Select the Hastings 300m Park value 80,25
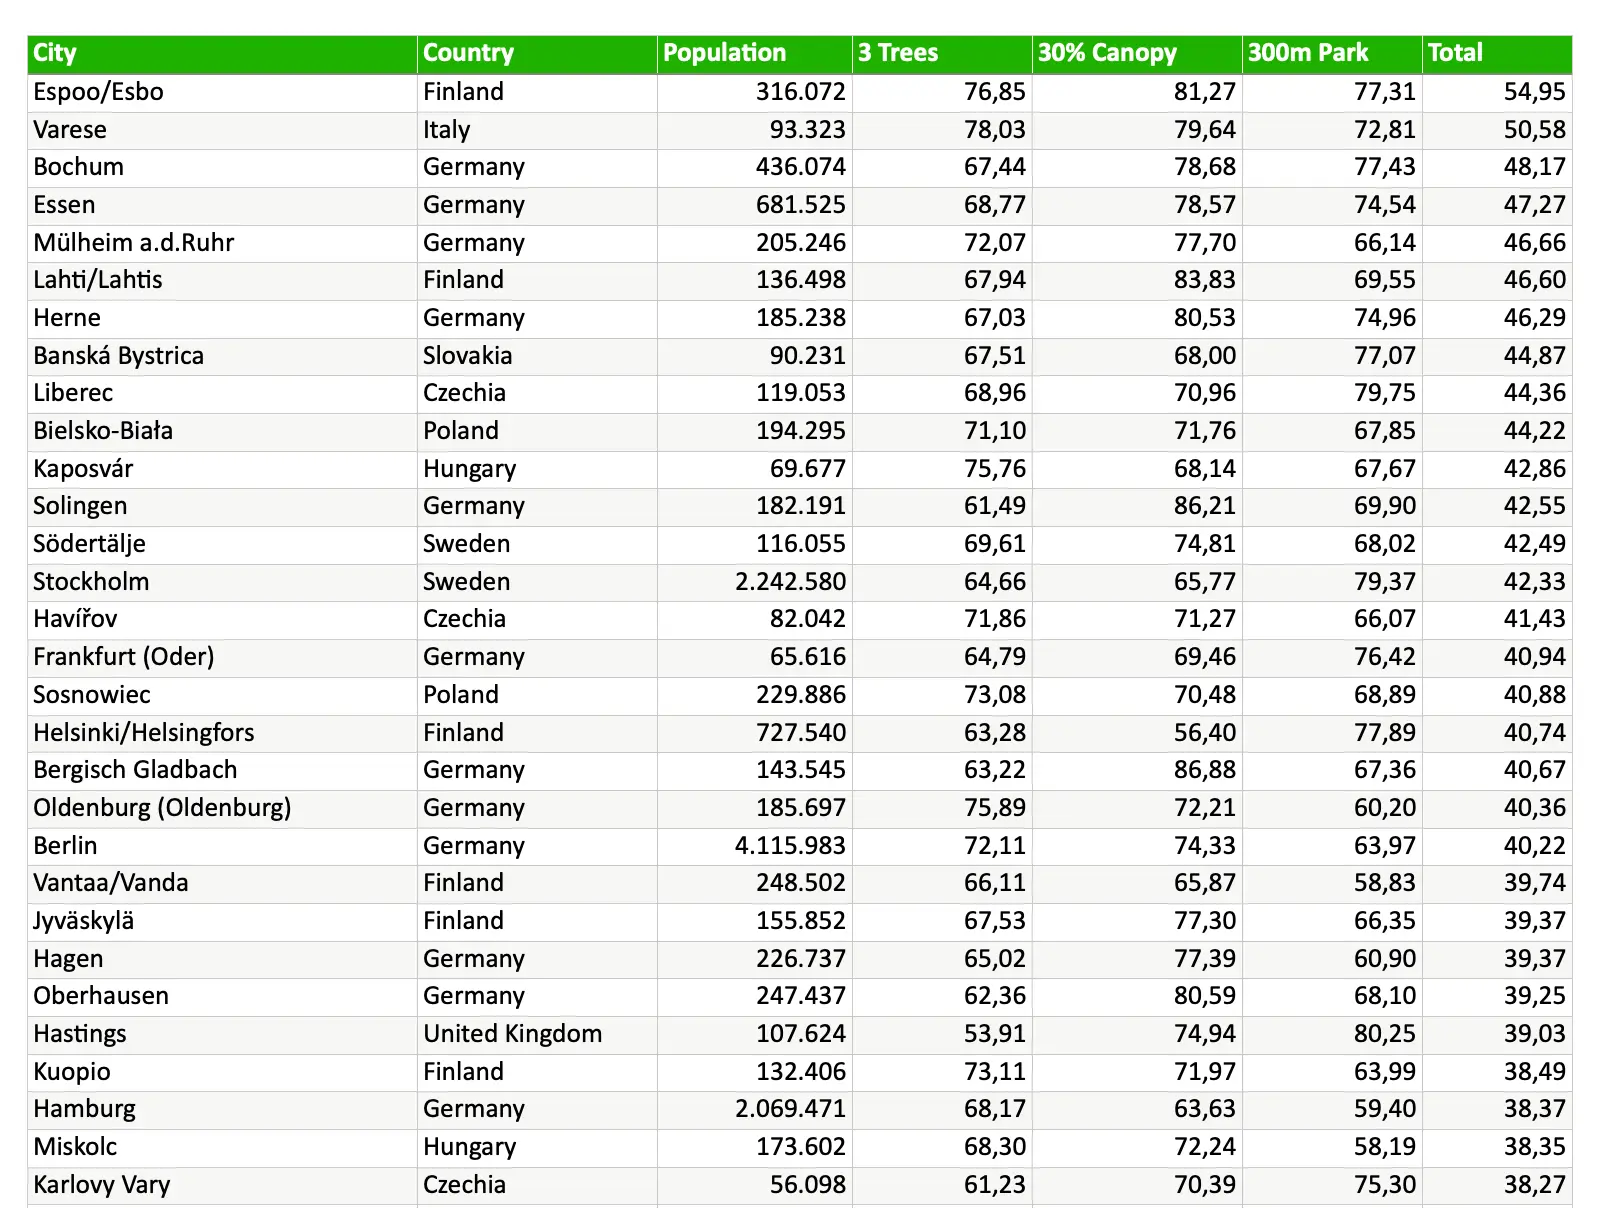 pos(1332,1034)
